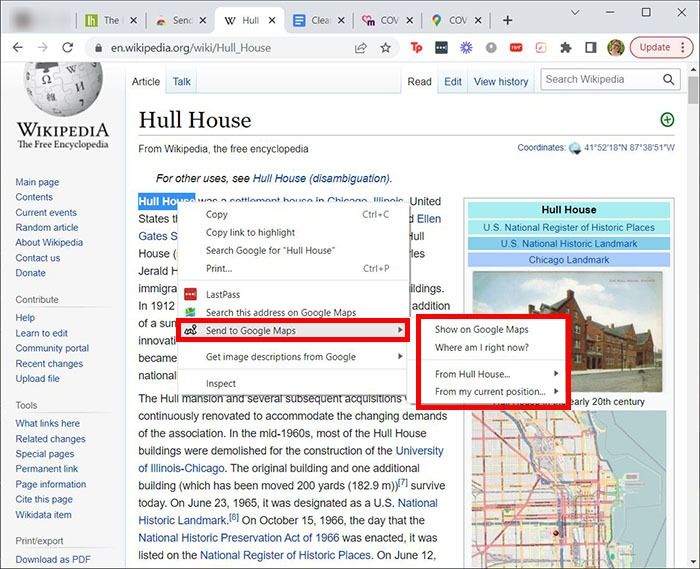
Task: Open the Main page sidebar link
Action: (x=37, y=182)
